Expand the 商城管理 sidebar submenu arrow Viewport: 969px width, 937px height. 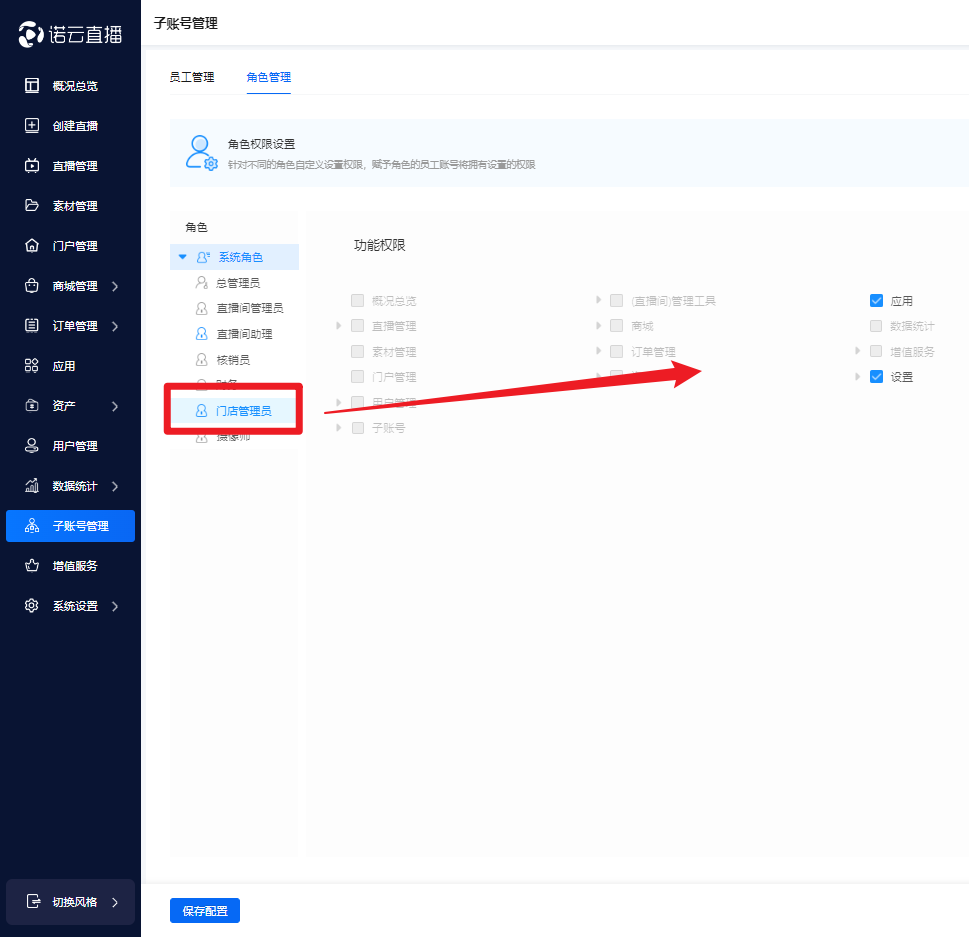click(x=115, y=287)
